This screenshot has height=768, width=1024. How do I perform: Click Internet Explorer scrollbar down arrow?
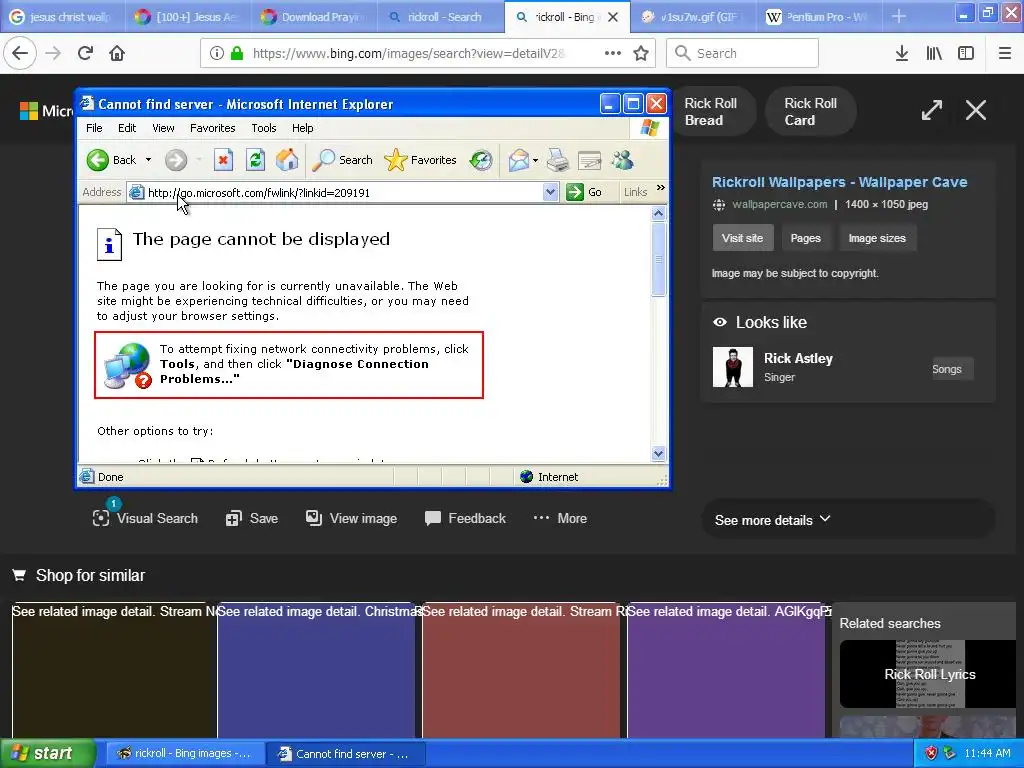pyautogui.click(x=658, y=453)
